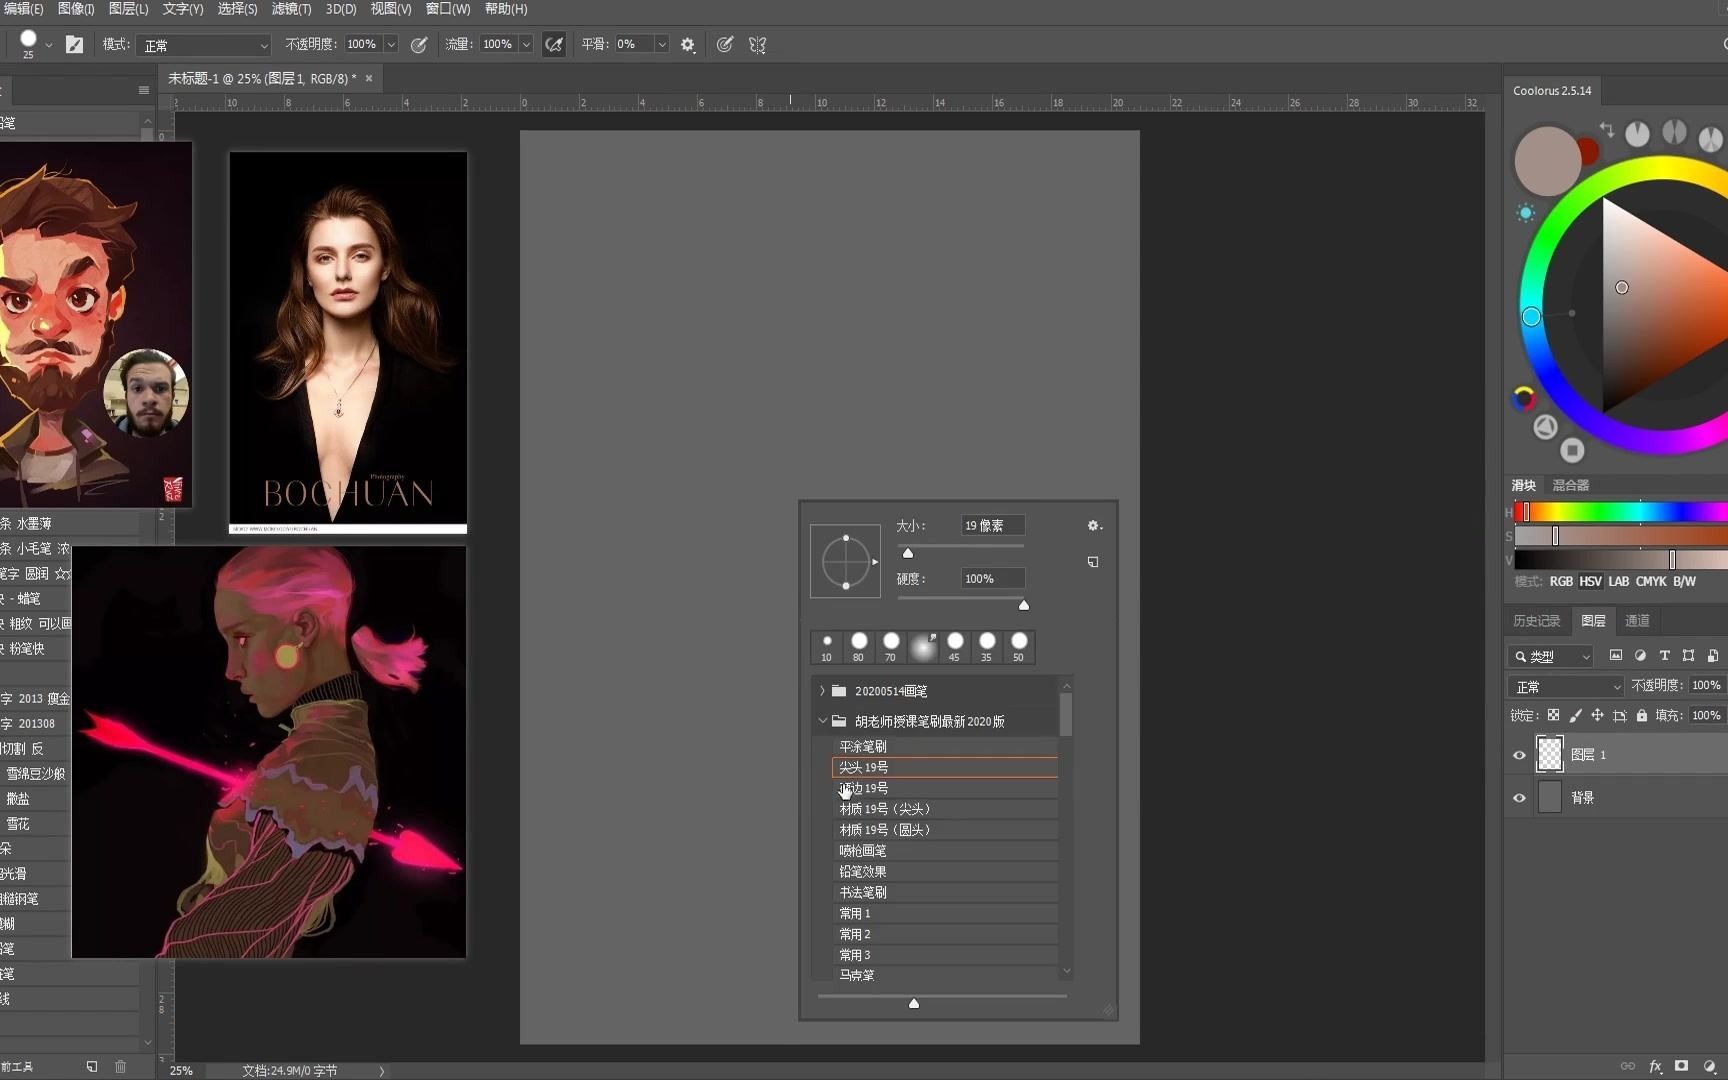The width and height of the screenshot is (1728, 1080).
Task: Click the symmetry paint butterfly icon
Action: click(757, 44)
